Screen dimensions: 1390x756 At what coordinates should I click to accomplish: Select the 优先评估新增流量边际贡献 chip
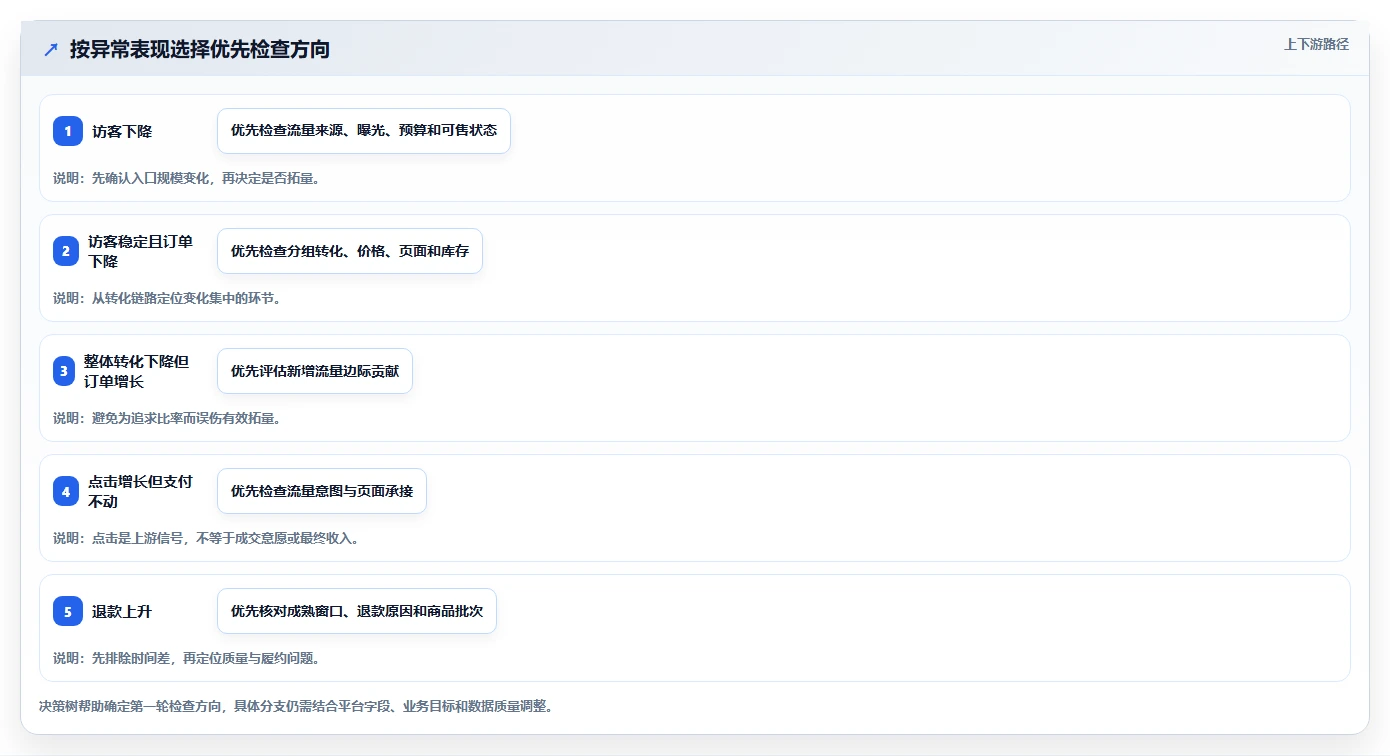pyautogui.click(x=315, y=371)
